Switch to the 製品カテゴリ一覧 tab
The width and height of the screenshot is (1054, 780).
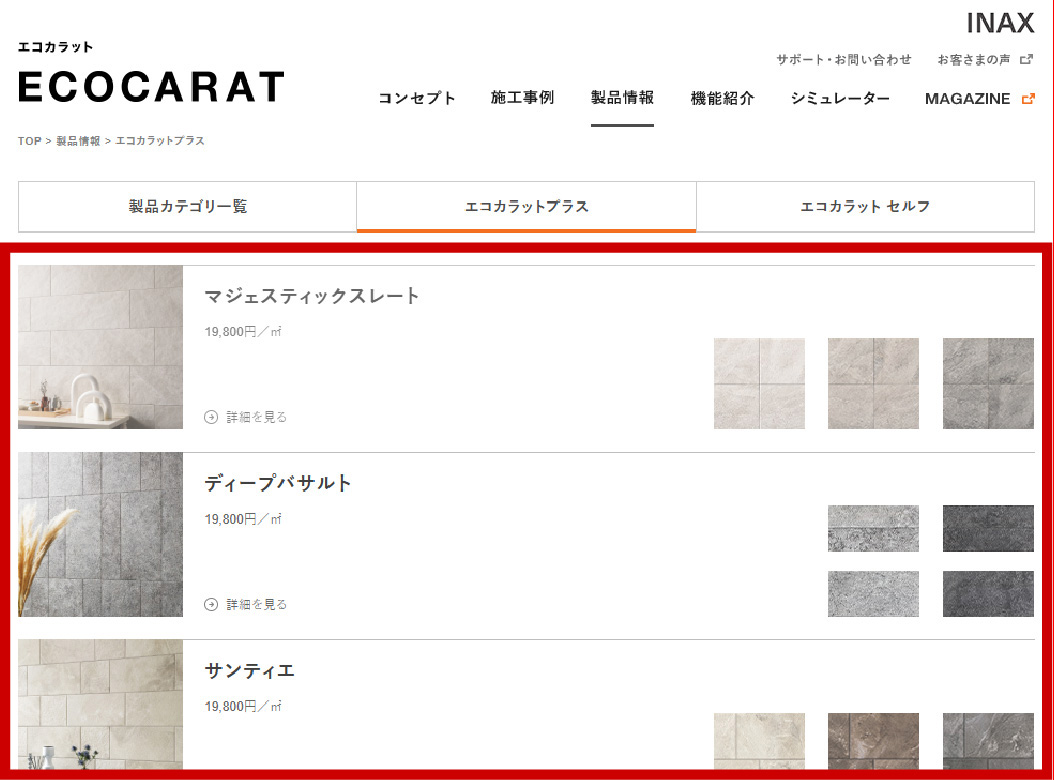(x=188, y=207)
